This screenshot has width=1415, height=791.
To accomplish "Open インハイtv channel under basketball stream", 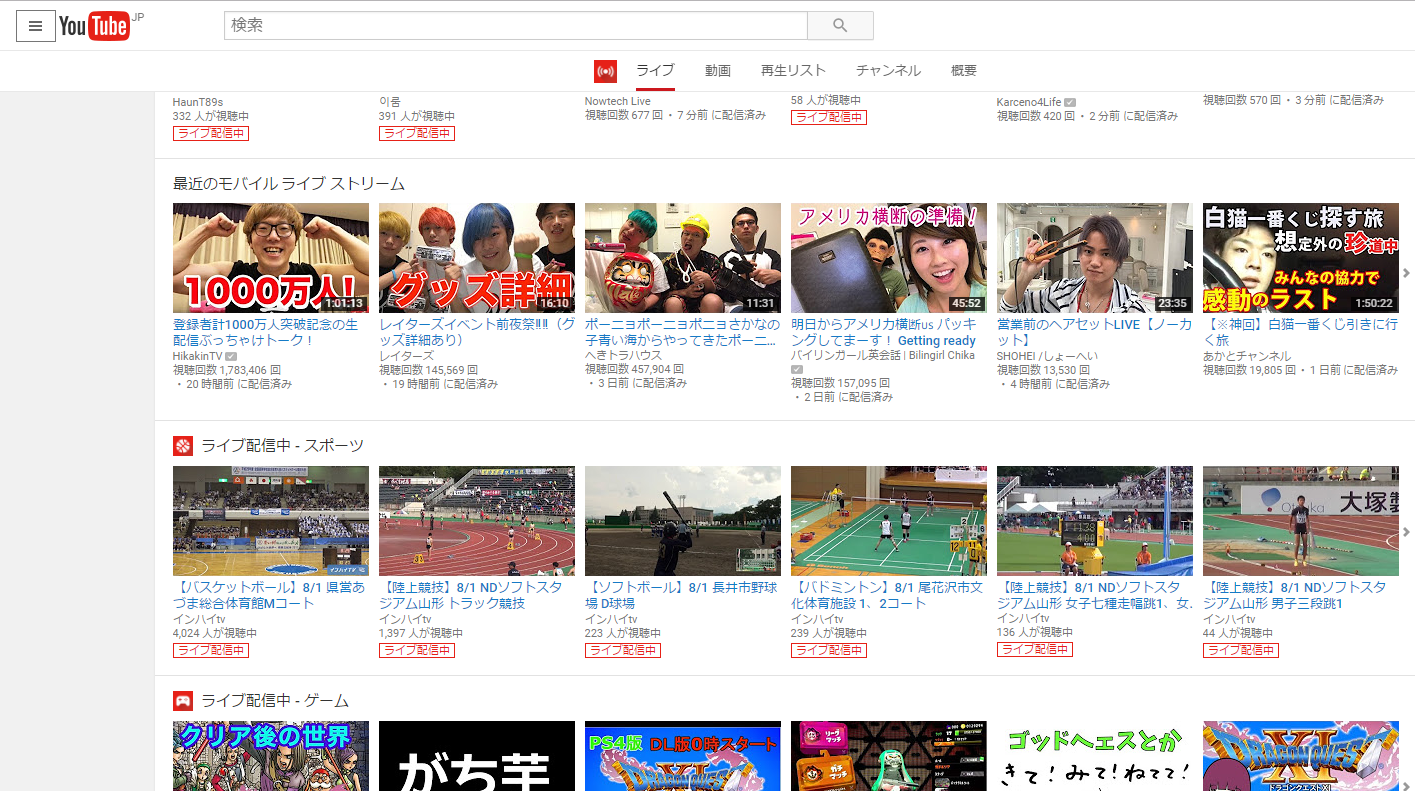I will point(197,619).
